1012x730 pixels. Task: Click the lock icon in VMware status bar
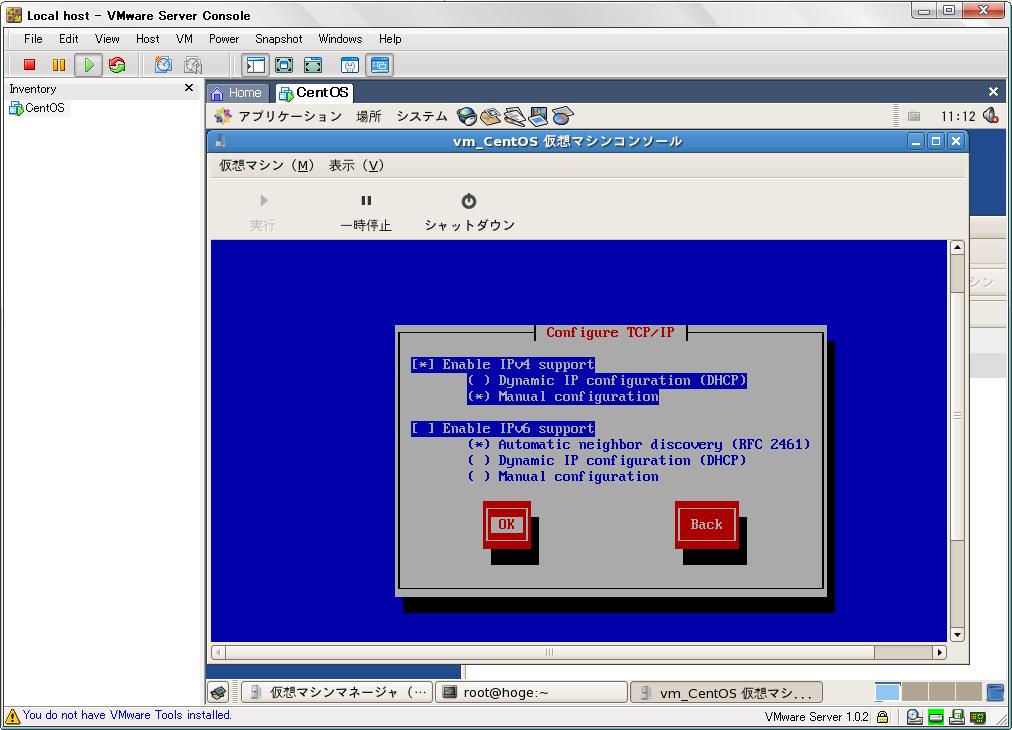(882, 716)
